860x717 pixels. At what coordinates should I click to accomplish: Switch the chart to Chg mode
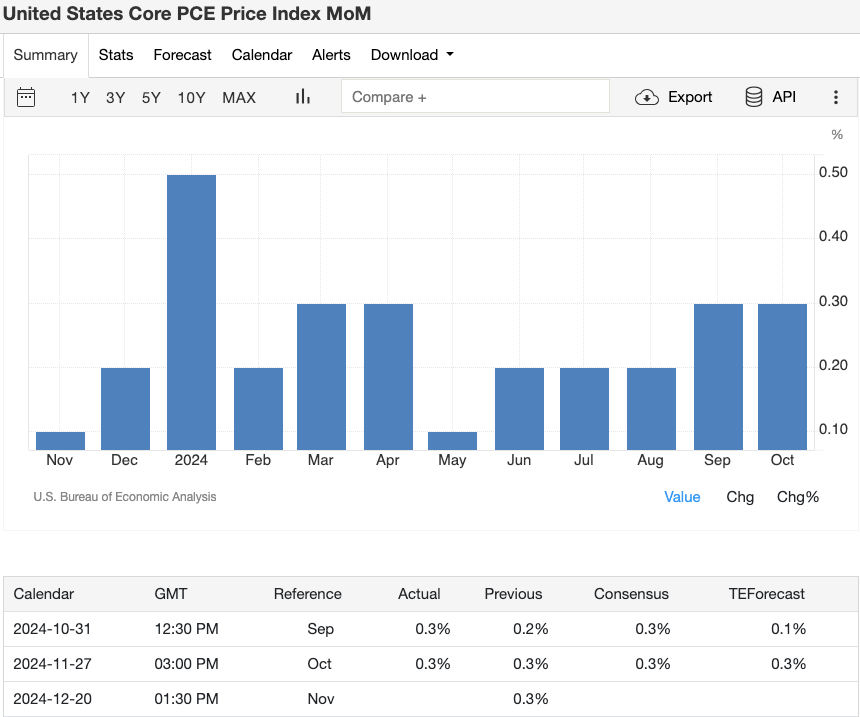(740, 497)
